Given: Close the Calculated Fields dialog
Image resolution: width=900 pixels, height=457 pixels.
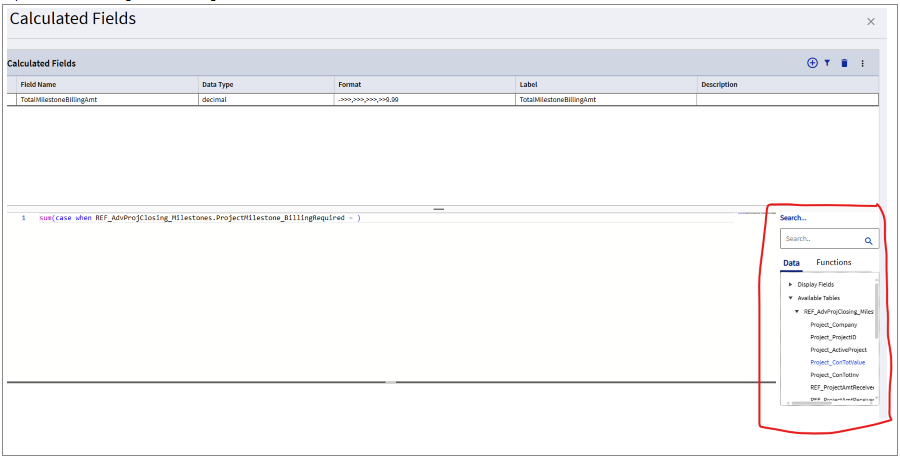Looking at the screenshot, I should coord(871,22).
